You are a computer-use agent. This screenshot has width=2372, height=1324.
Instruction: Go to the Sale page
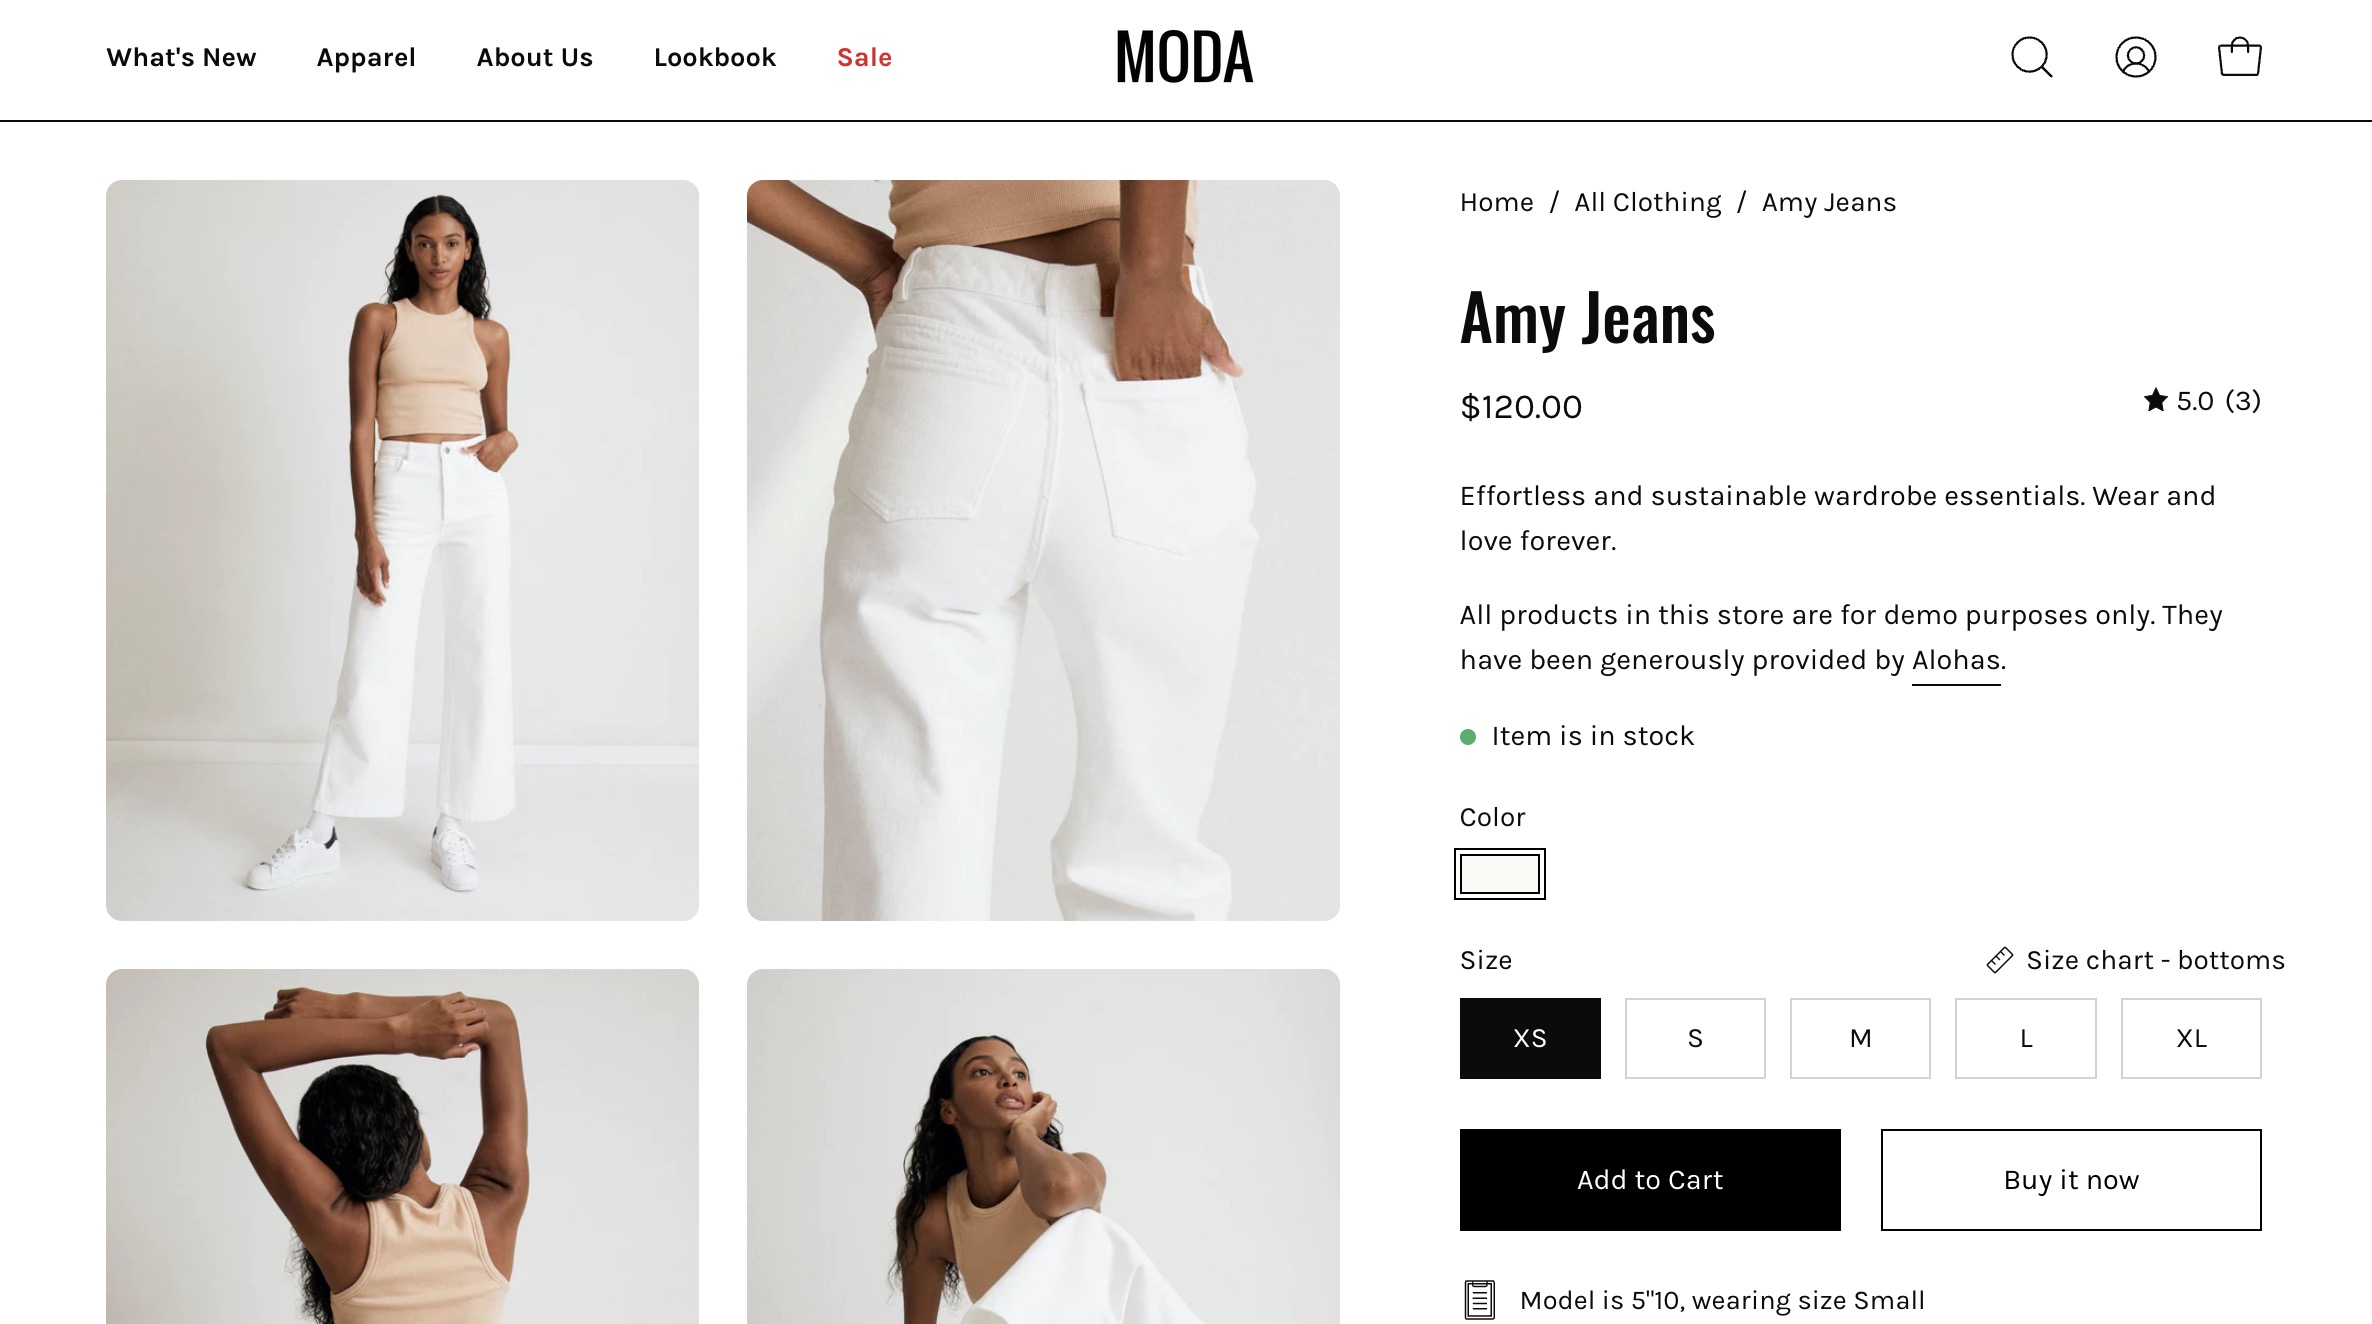(864, 58)
